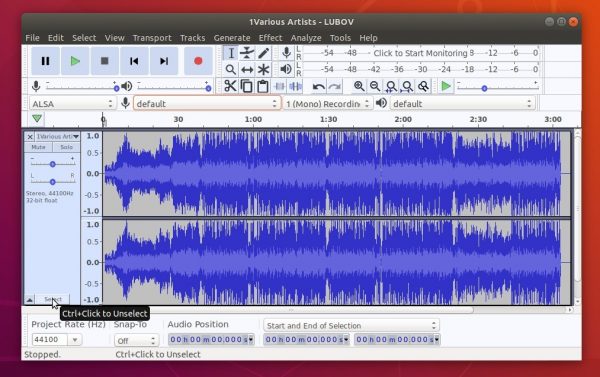This screenshot has height=377, width=600.
Task: Click the Pause transport button
Action: (x=45, y=61)
